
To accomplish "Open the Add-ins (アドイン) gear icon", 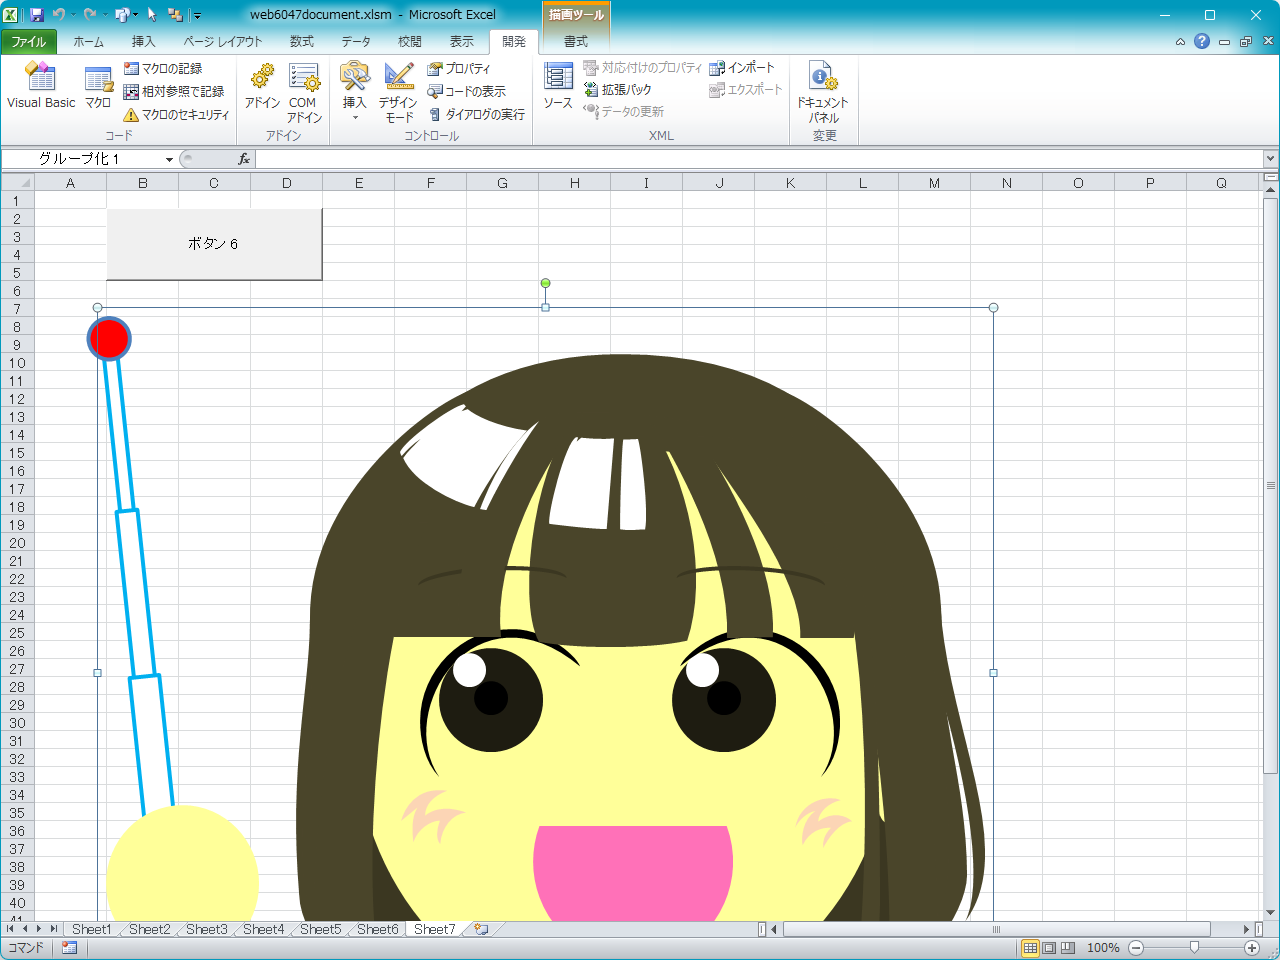I will [262, 84].
